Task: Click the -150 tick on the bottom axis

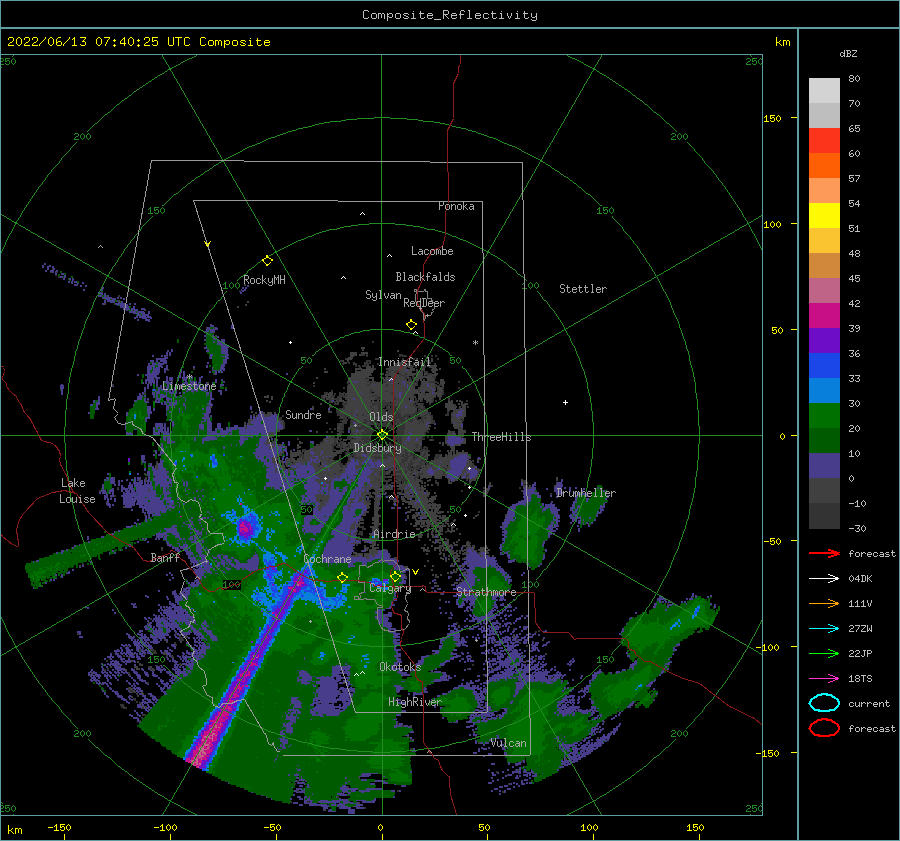Action: click(59, 827)
